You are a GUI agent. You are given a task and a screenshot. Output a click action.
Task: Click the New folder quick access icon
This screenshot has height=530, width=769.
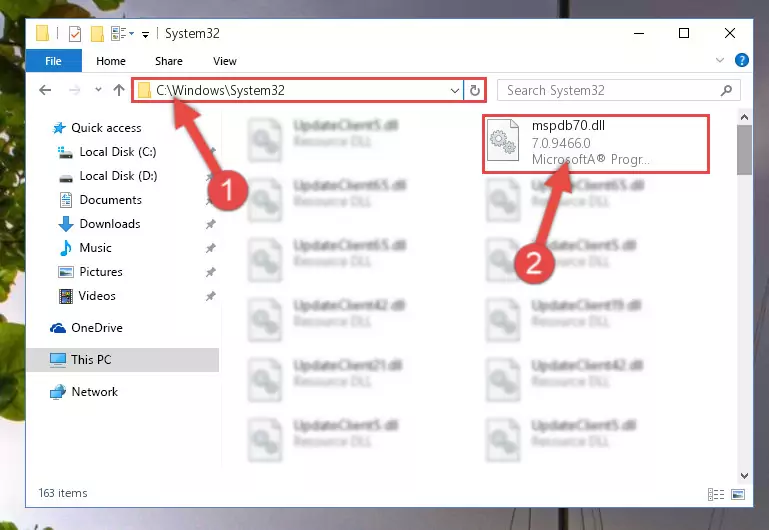coord(97,34)
